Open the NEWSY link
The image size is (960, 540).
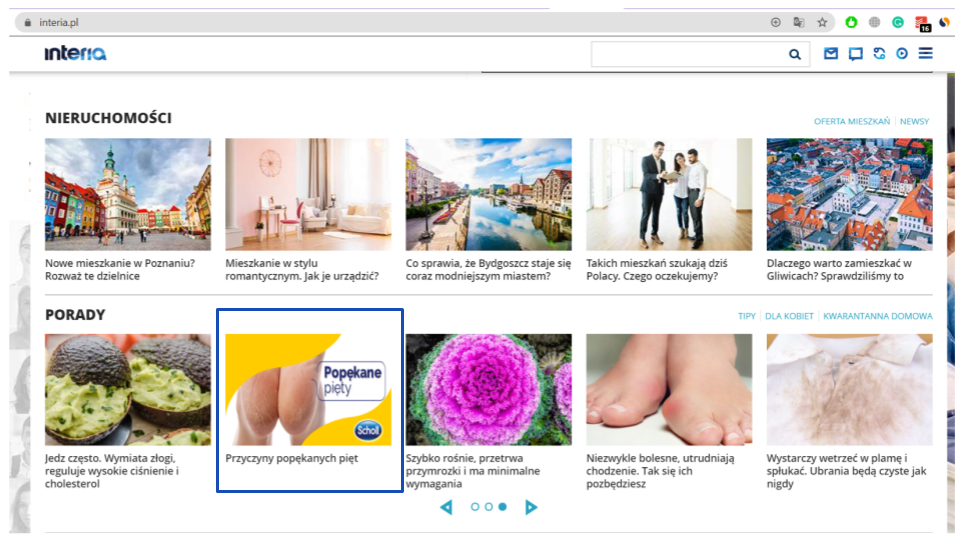click(914, 121)
